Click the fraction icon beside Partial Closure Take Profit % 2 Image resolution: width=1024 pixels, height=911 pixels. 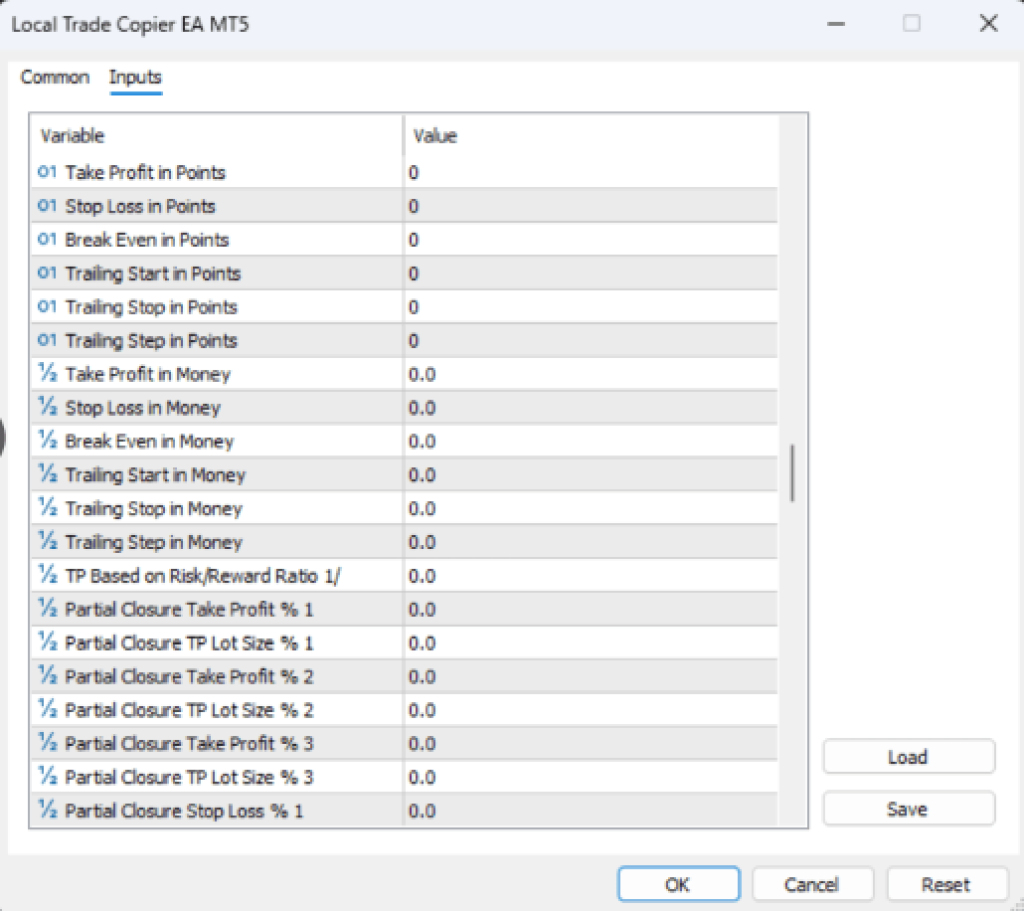click(x=48, y=676)
